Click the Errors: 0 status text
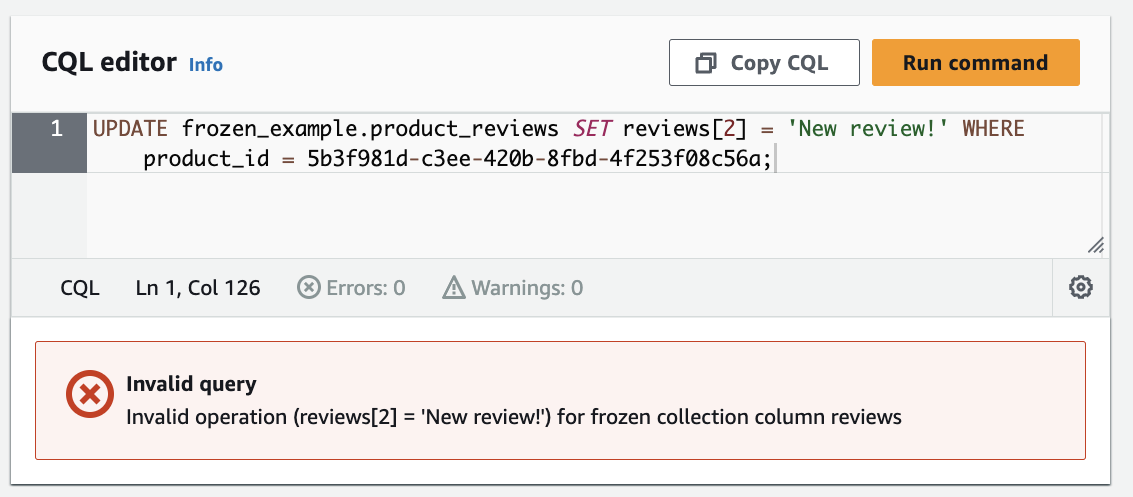 point(366,288)
